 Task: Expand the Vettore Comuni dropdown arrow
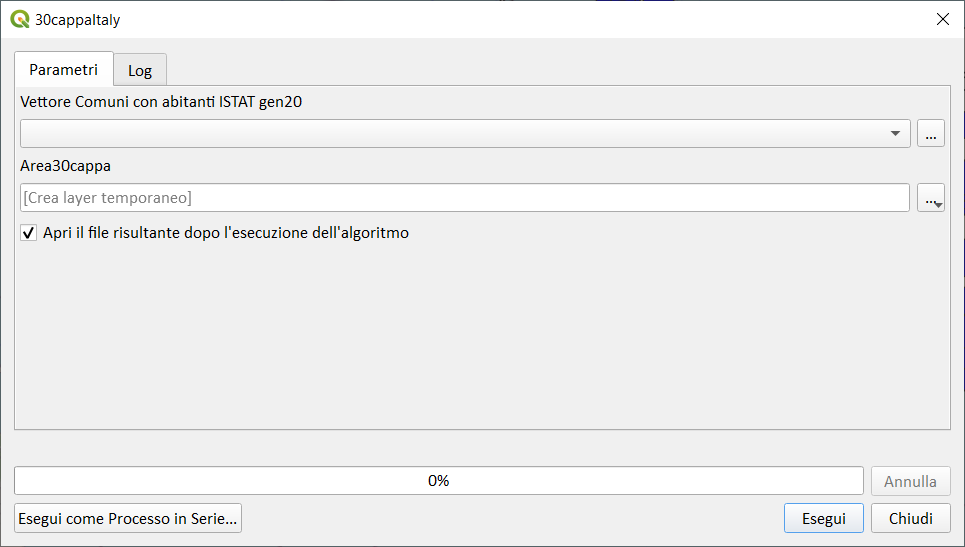896,134
